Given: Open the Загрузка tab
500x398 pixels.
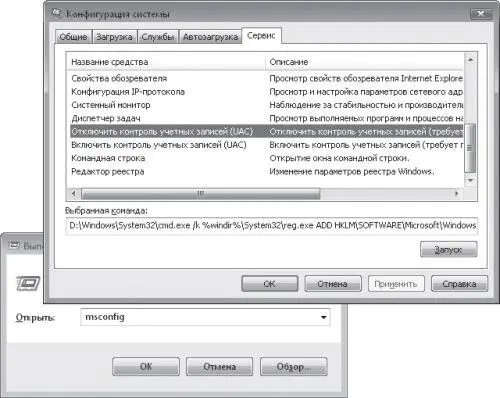Looking at the screenshot, I should click(x=114, y=37).
